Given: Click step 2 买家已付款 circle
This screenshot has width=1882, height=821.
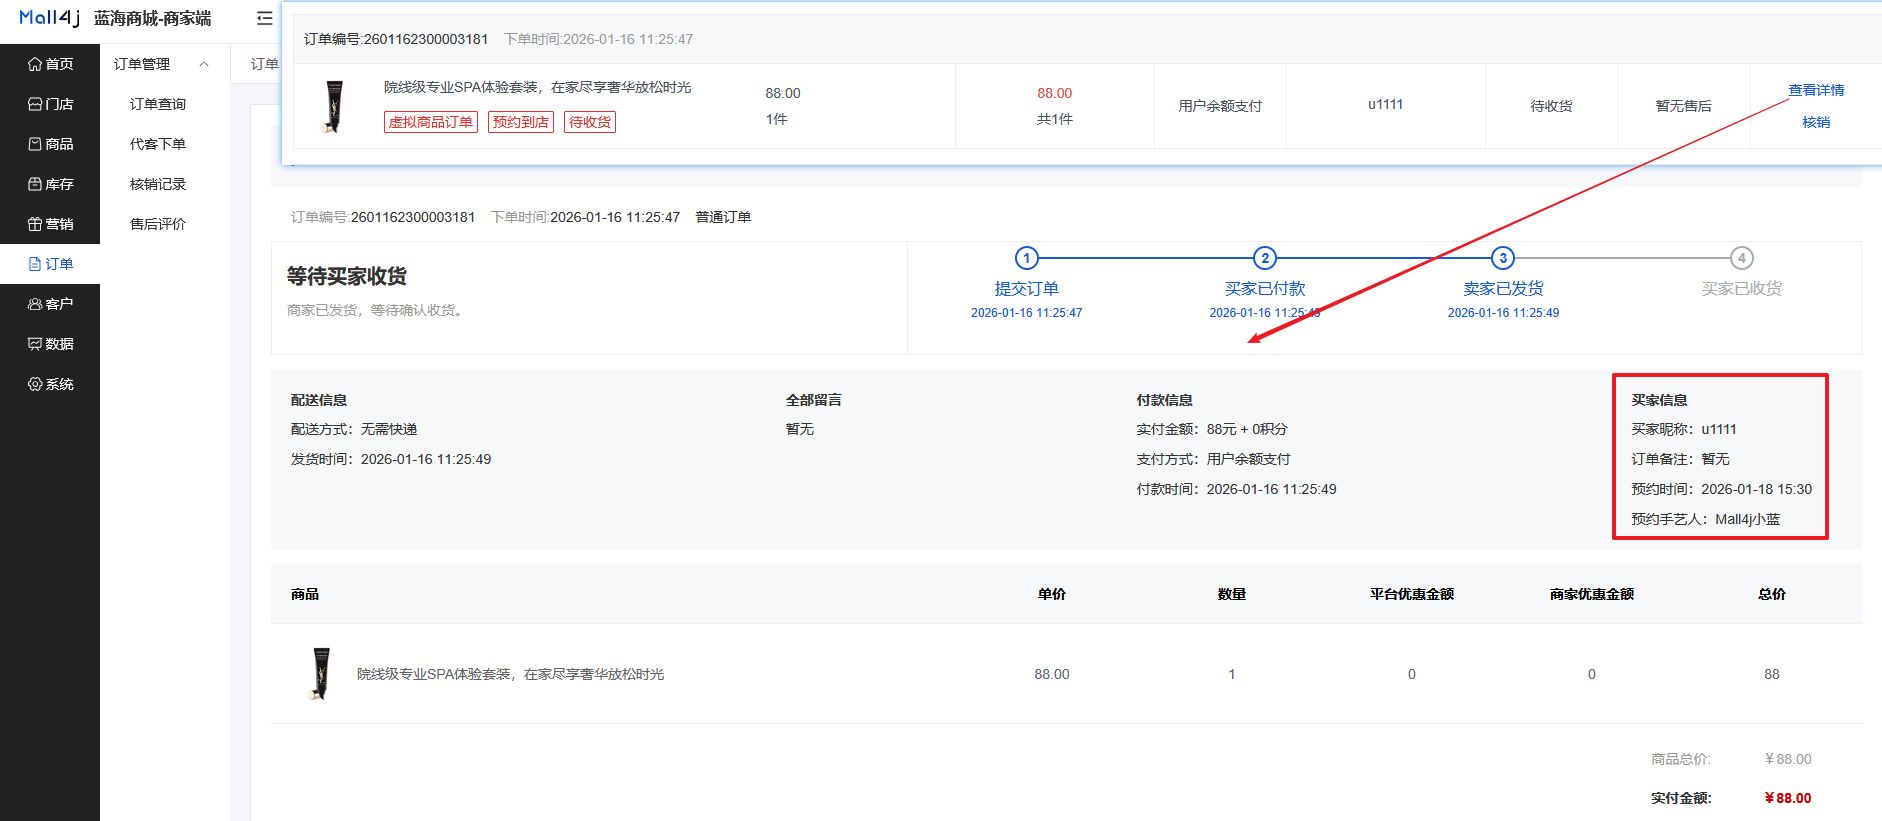Looking at the screenshot, I should [x=1265, y=258].
